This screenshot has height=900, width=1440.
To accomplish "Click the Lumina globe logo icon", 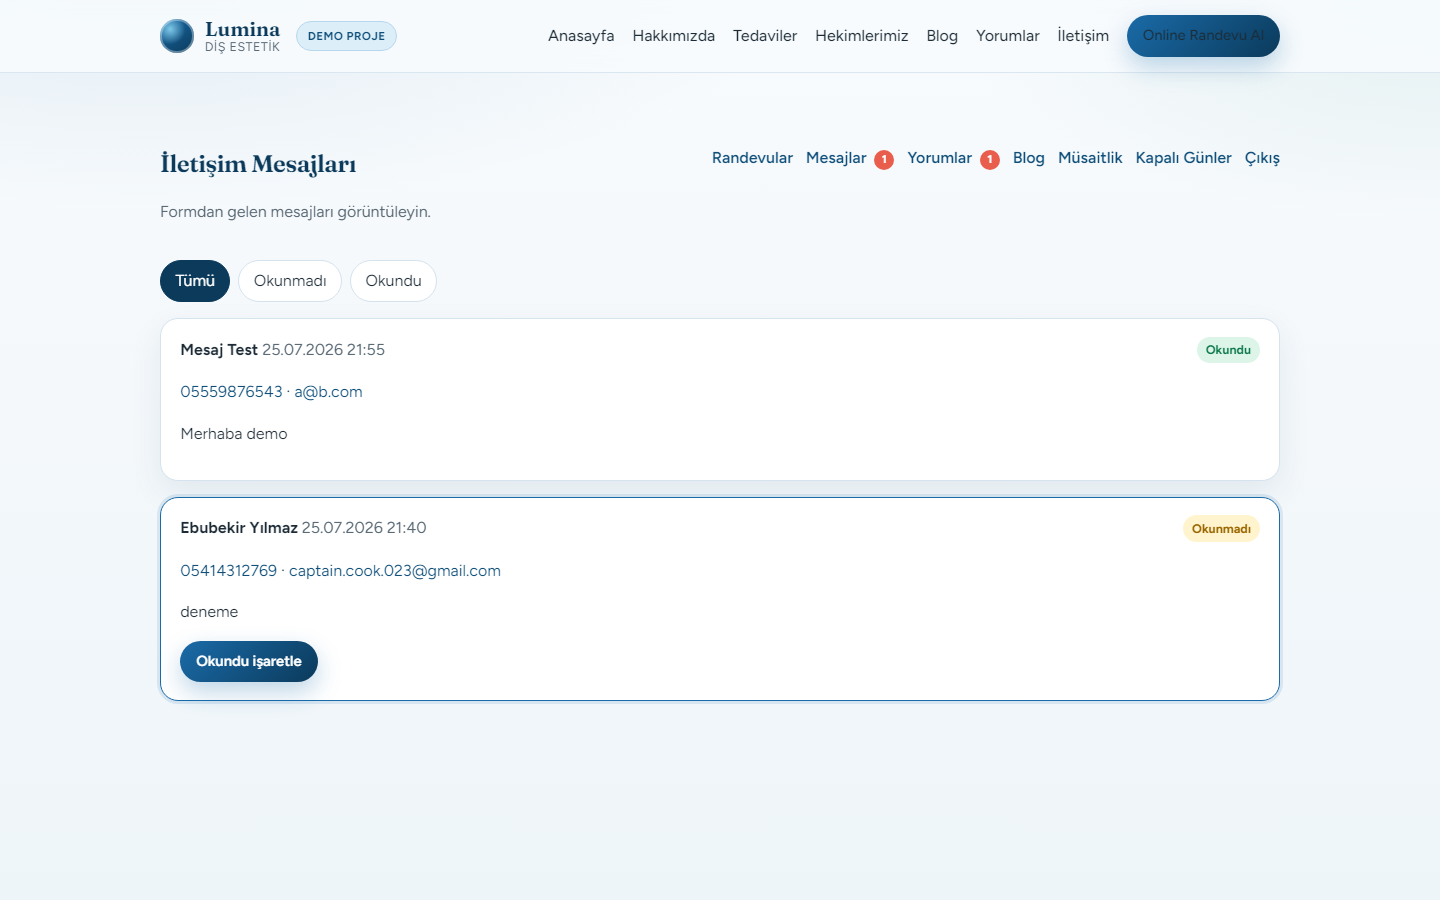I will [177, 36].
